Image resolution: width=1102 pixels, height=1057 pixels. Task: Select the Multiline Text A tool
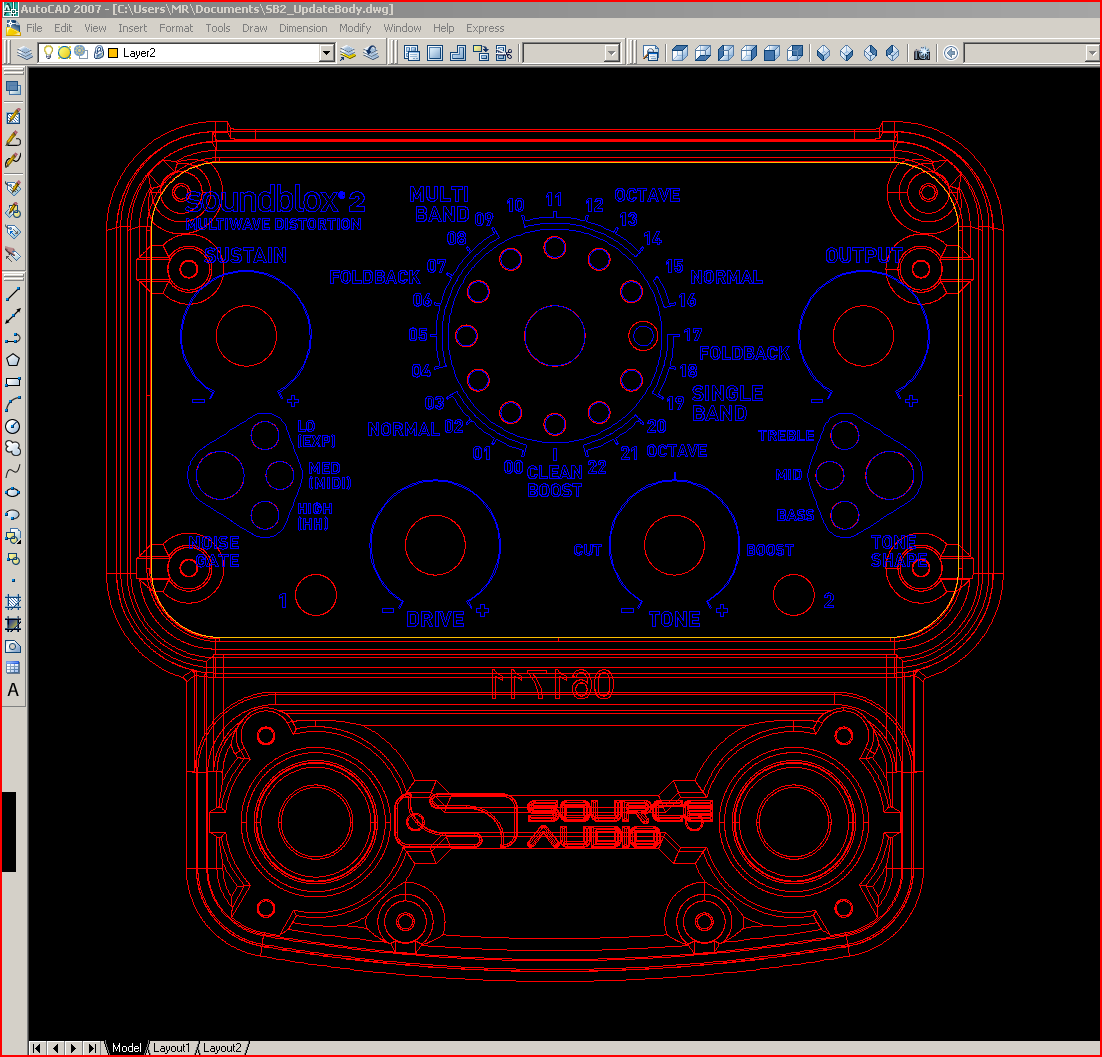pyautogui.click(x=13, y=691)
